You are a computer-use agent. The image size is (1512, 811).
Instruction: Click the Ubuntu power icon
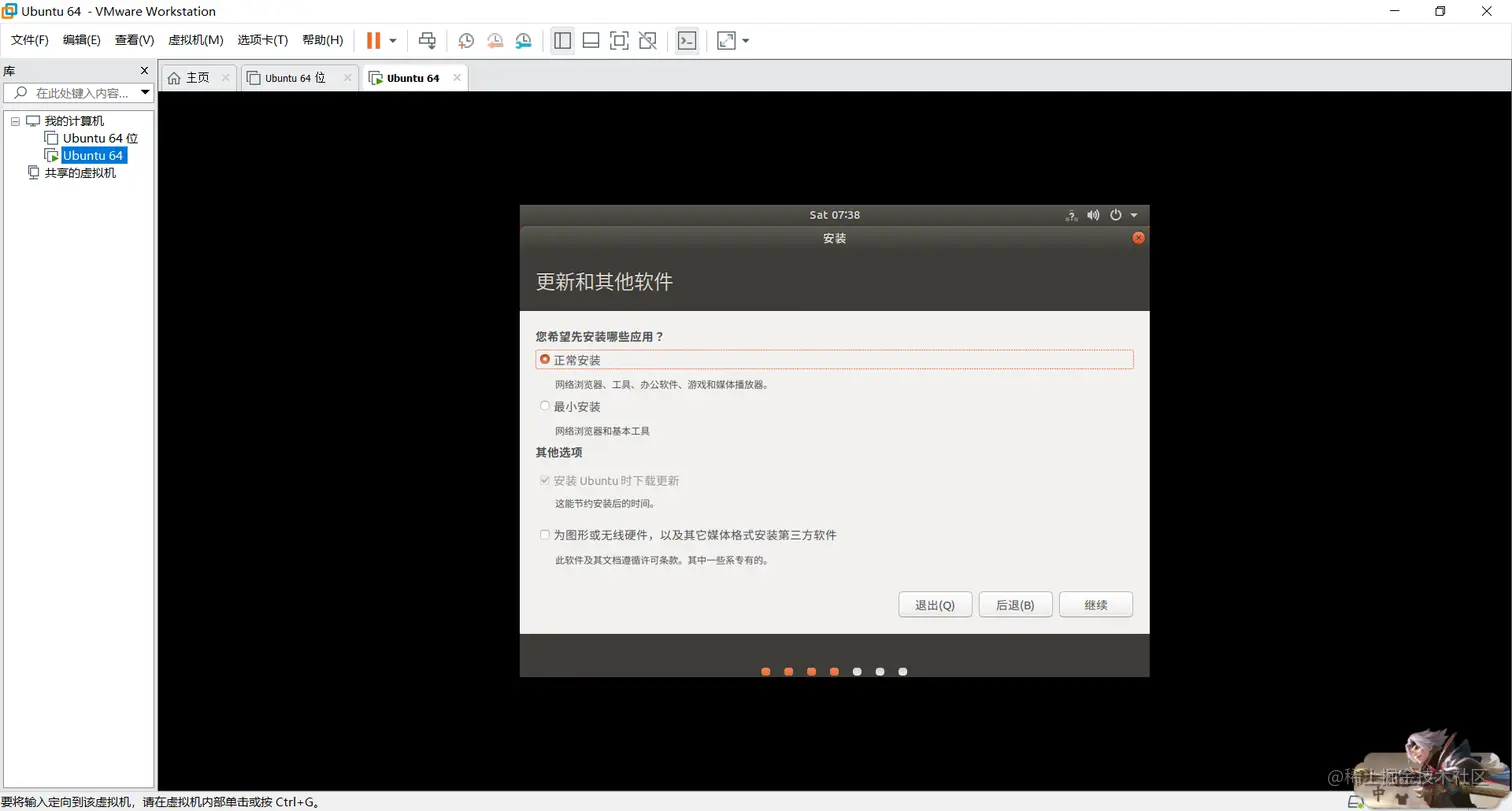pos(1116,215)
